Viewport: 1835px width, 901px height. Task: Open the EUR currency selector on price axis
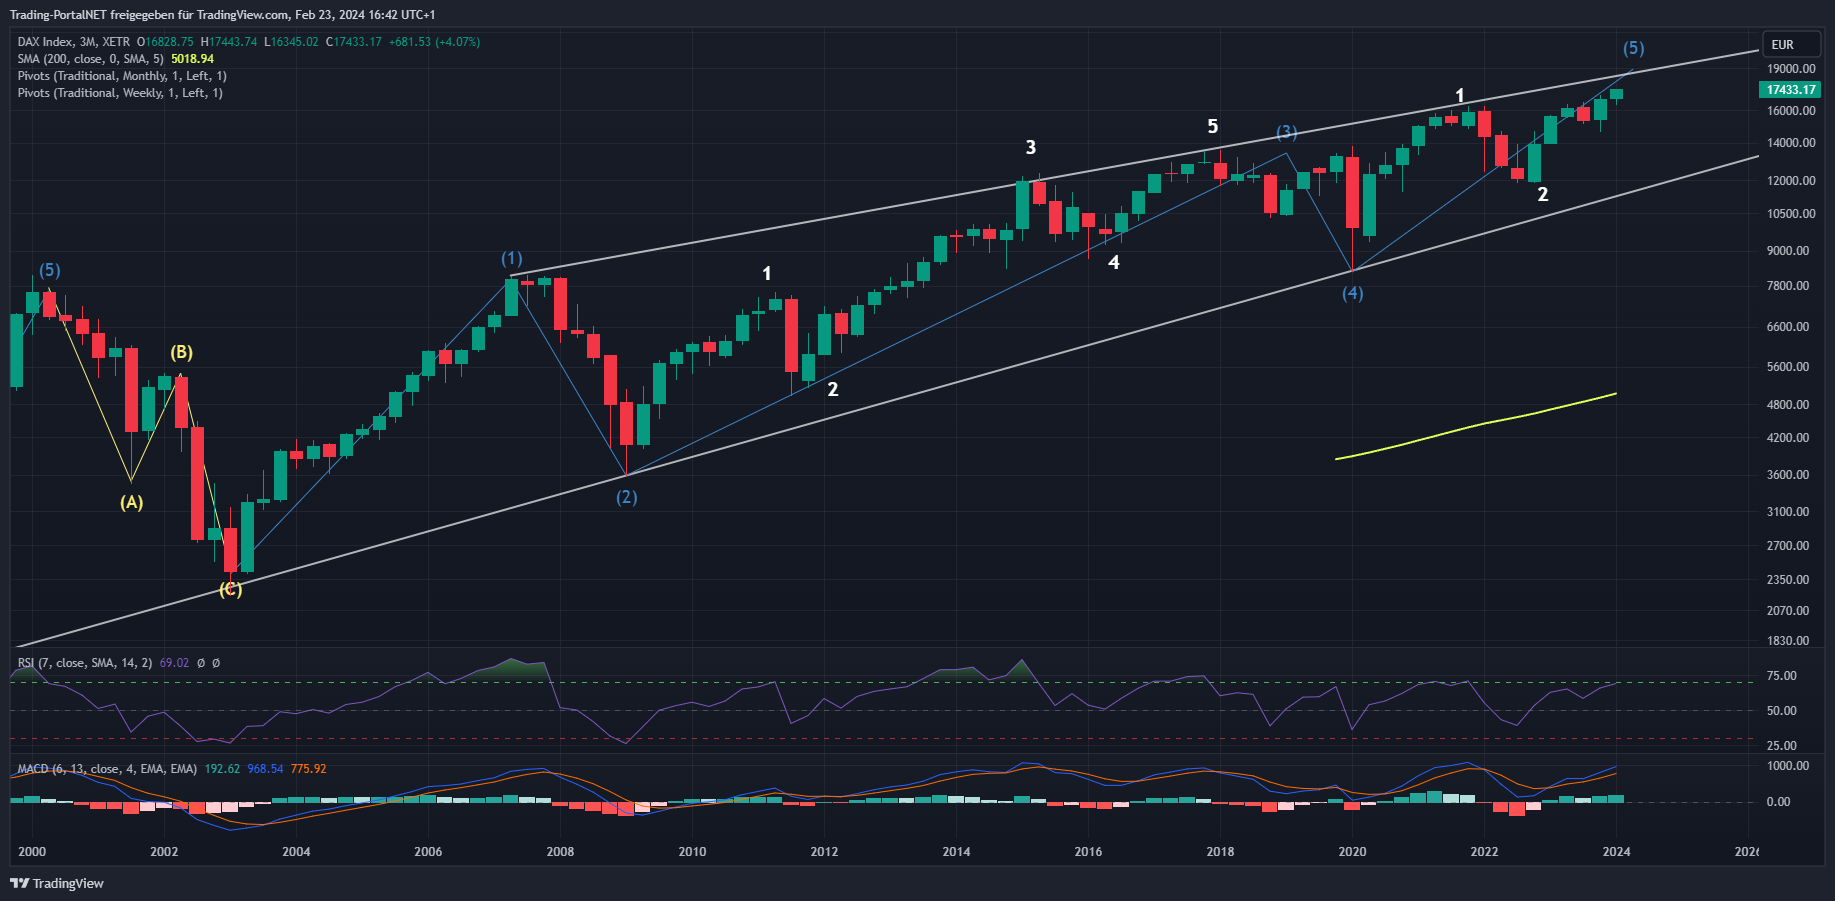click(1790, 45)
